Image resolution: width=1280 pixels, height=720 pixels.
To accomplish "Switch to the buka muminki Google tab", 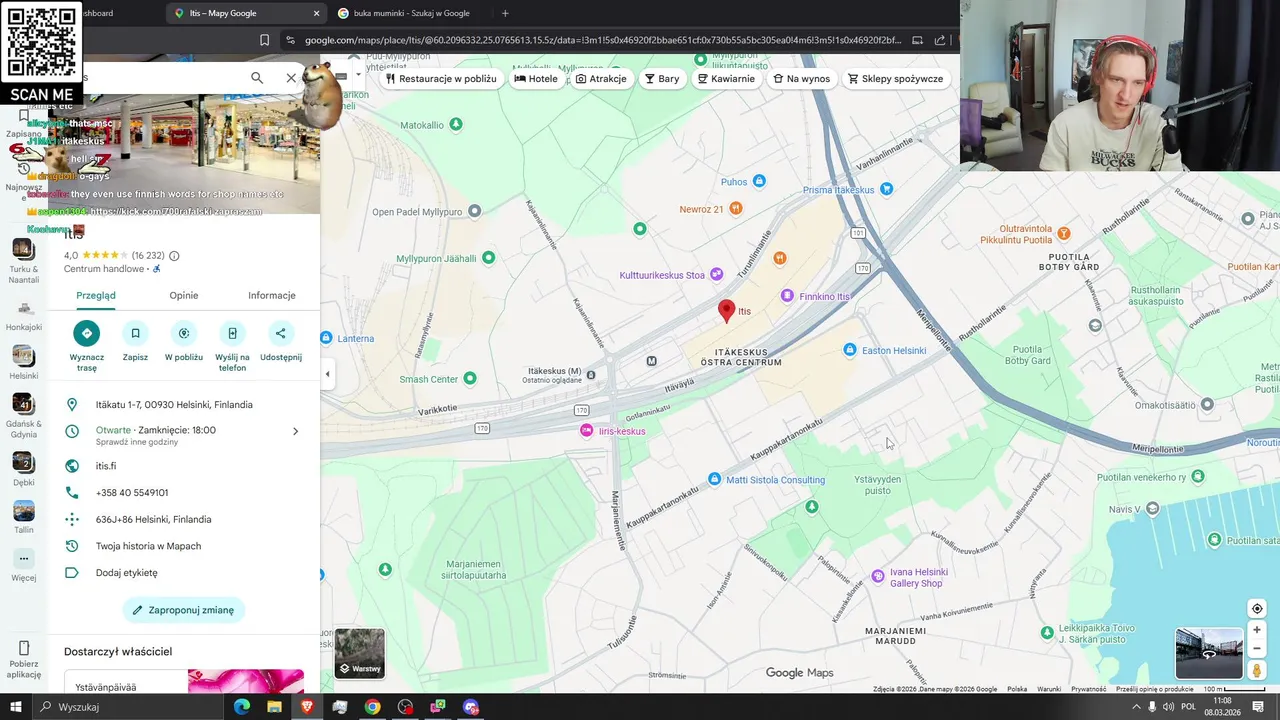I will 410,13.
